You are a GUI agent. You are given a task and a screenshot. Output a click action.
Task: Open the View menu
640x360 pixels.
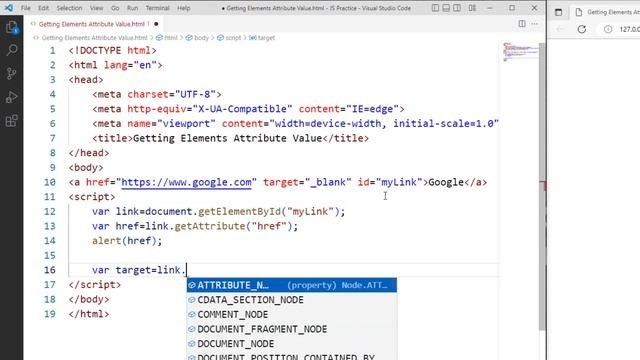[96, 8]
